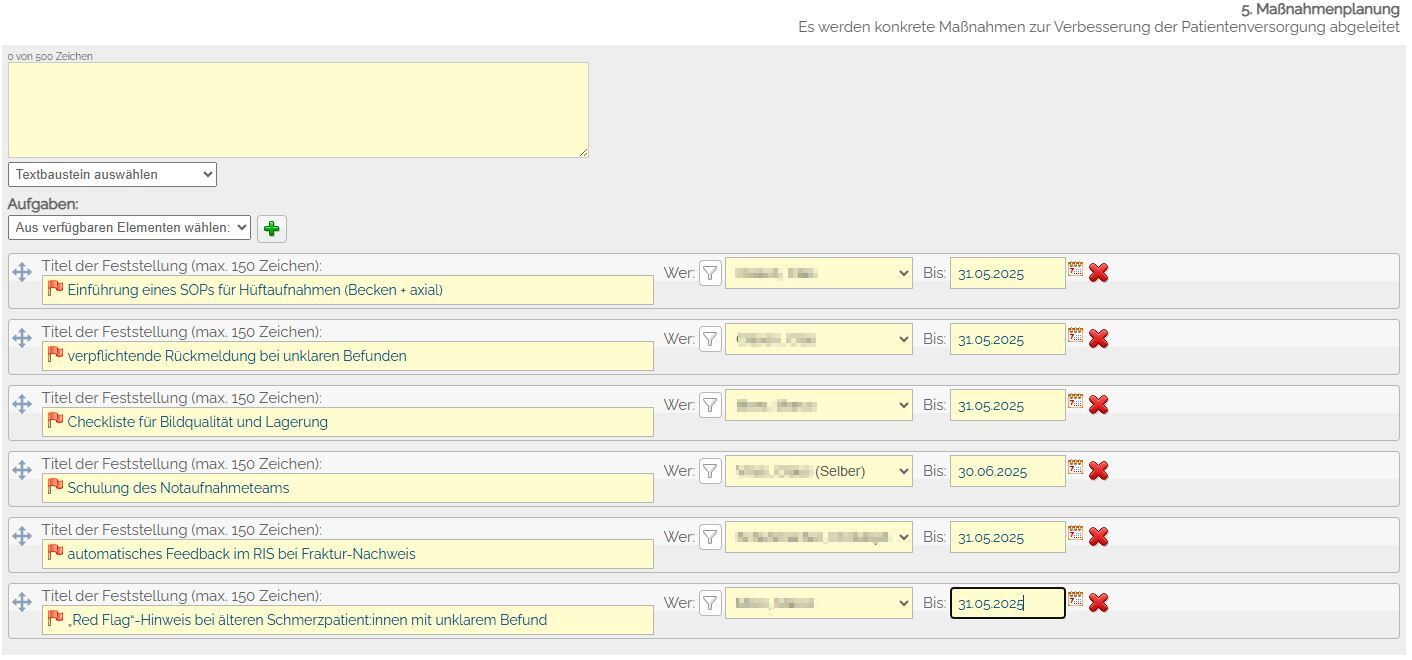Screen dimensions: 1412x660
Task: Click red flag icon beside 'Einführung eines SOPs'
Action: click(55, 289)
